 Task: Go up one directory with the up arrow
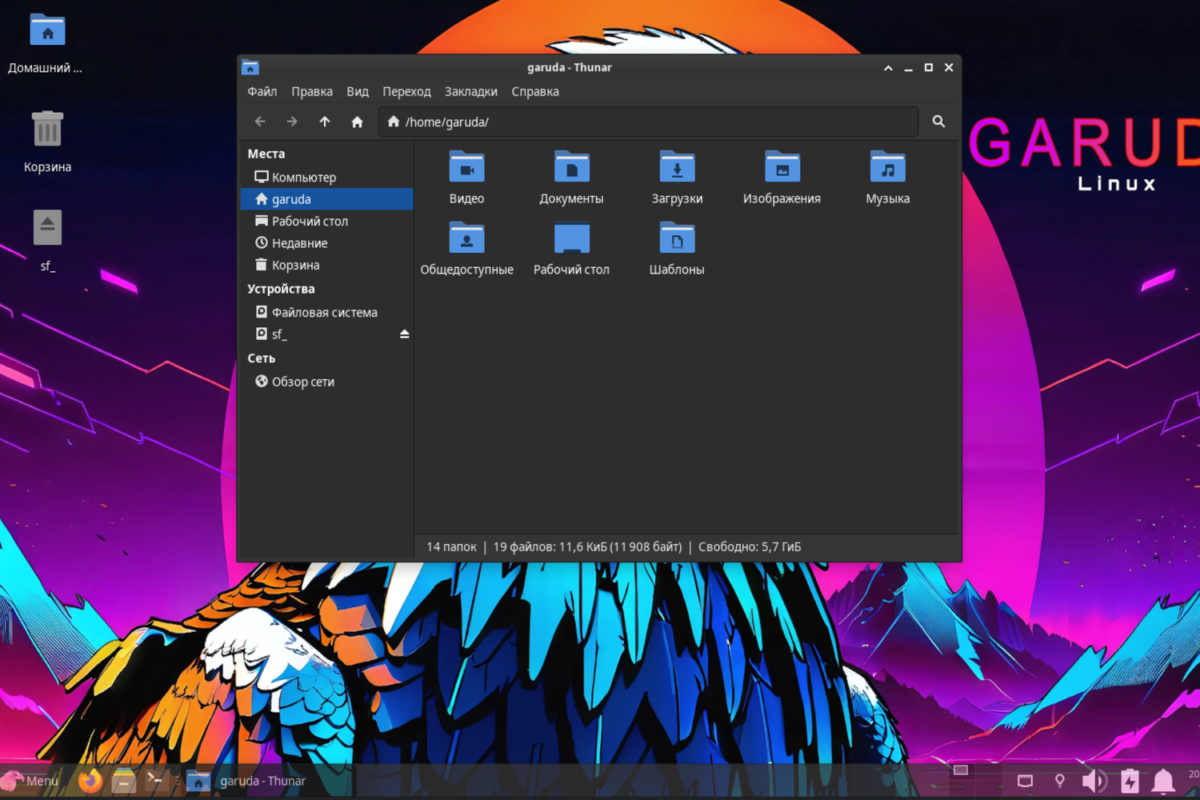pos(324,121)
